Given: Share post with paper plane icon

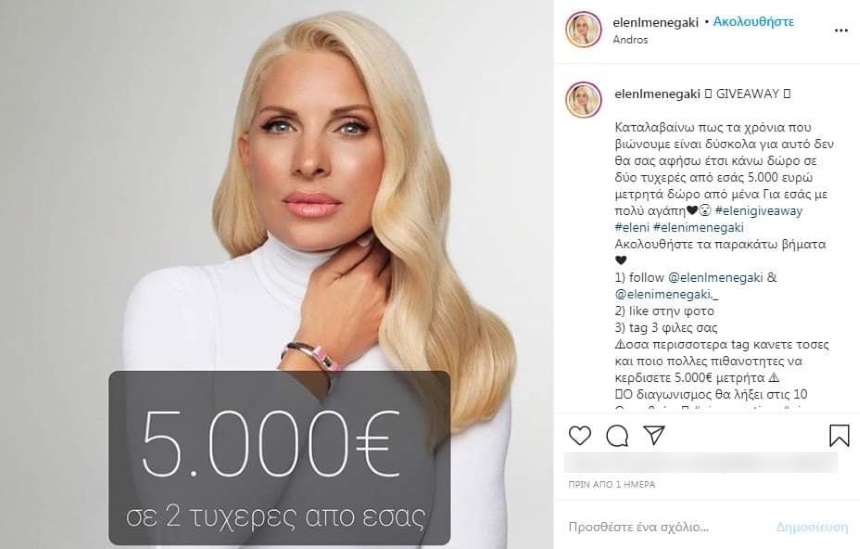Looking at the screenshot, I should click(x=654, y=435).
